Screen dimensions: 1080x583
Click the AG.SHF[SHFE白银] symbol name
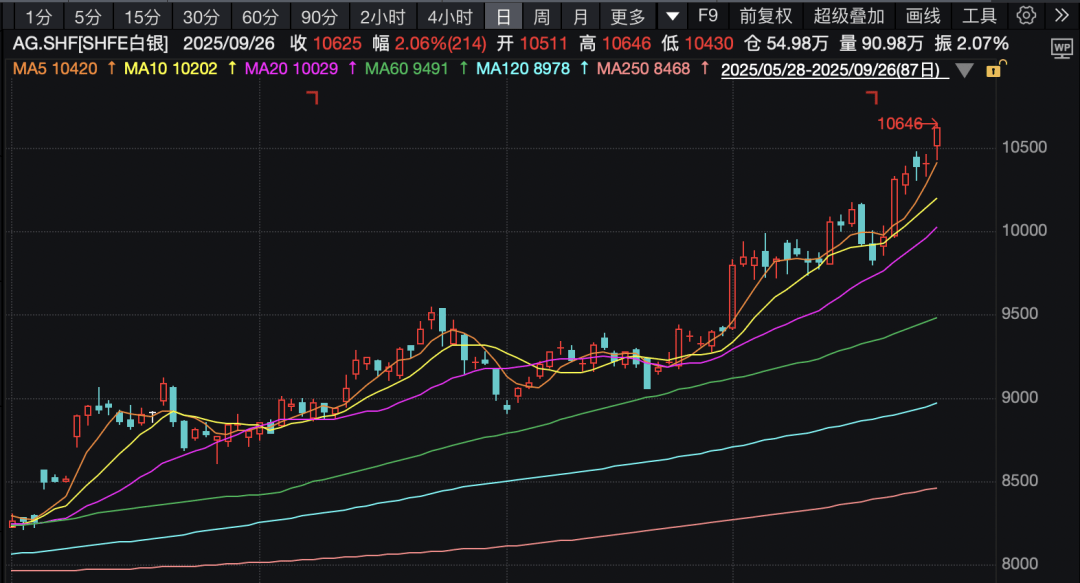tap(90, 44)
